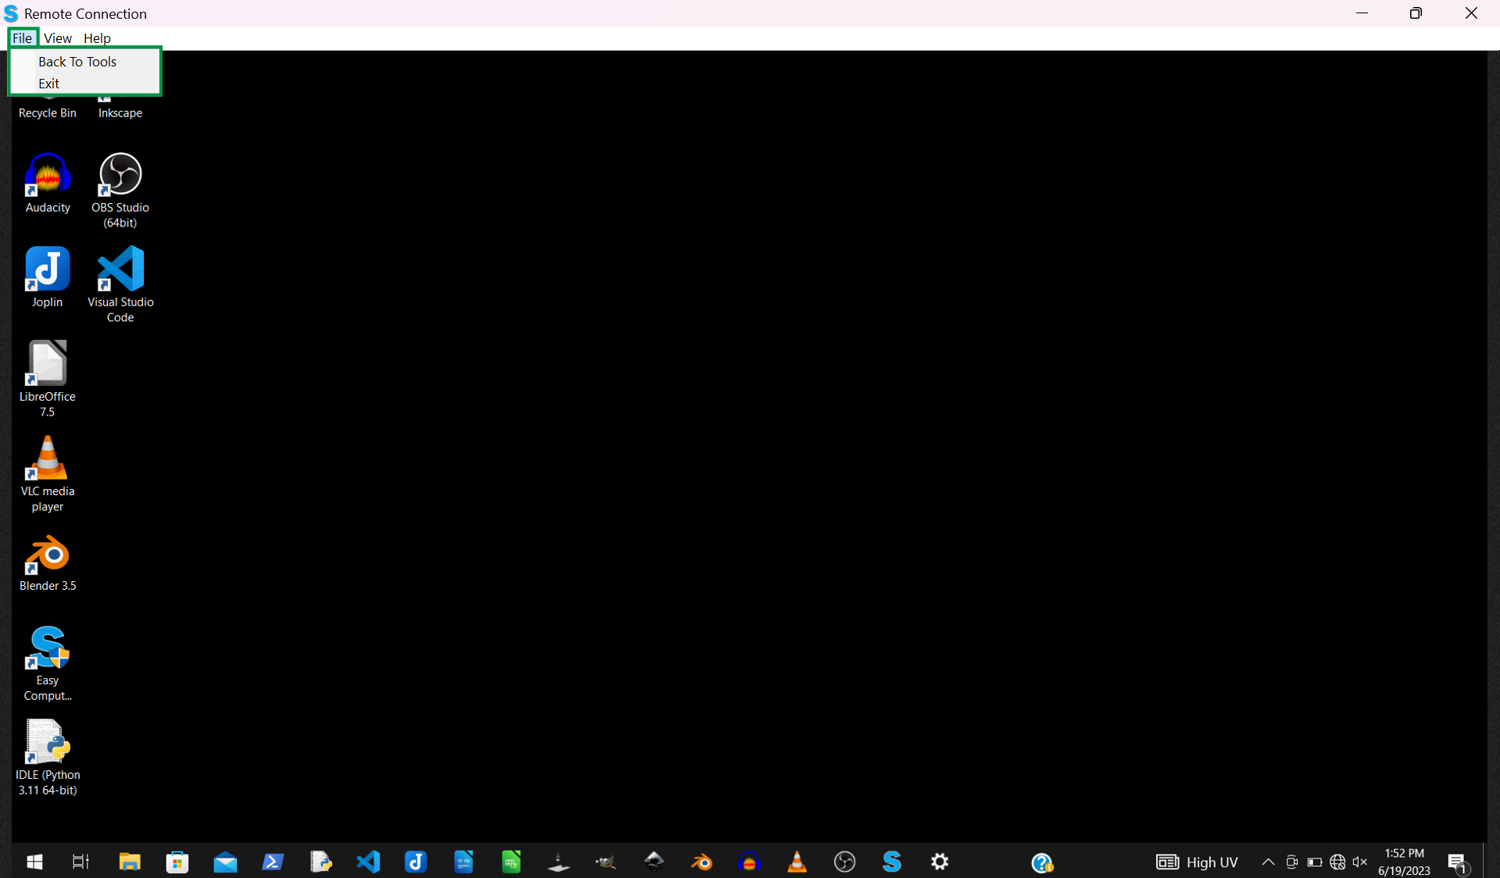Open the Help menu
The height and width of the screenshot is (878, 1500).
(x=97, y=38)
